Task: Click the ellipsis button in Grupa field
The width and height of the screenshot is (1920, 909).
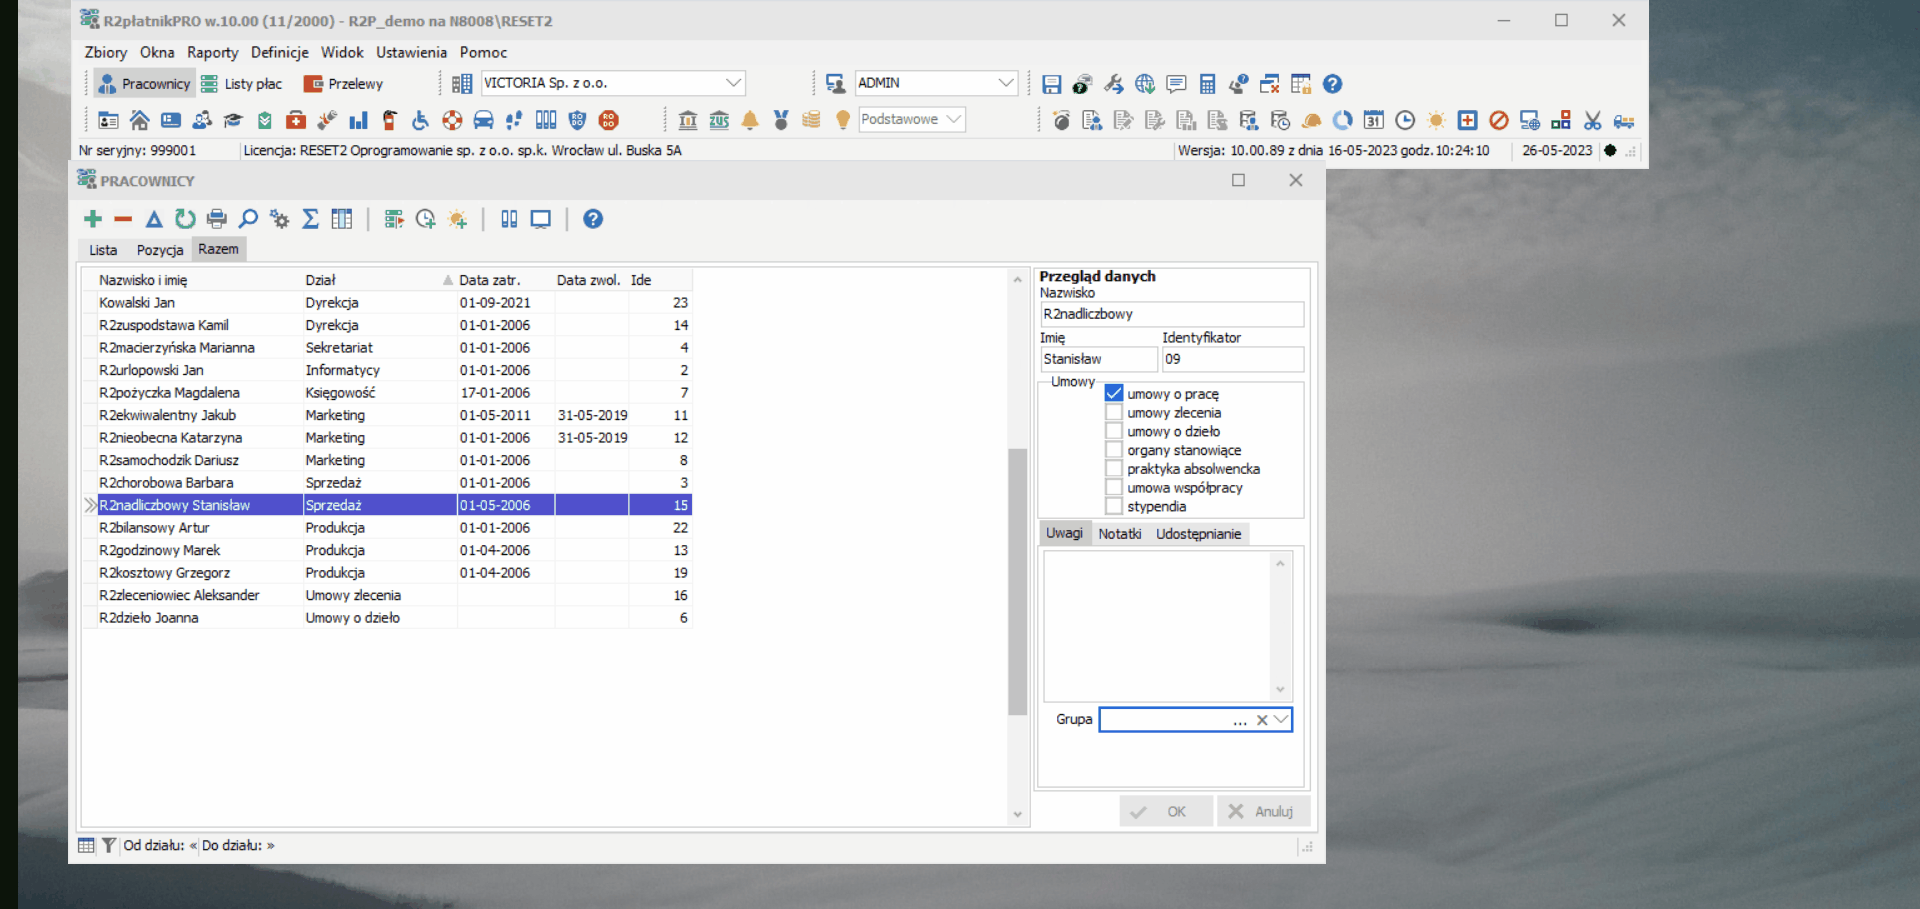Action: click(1240, 720)
